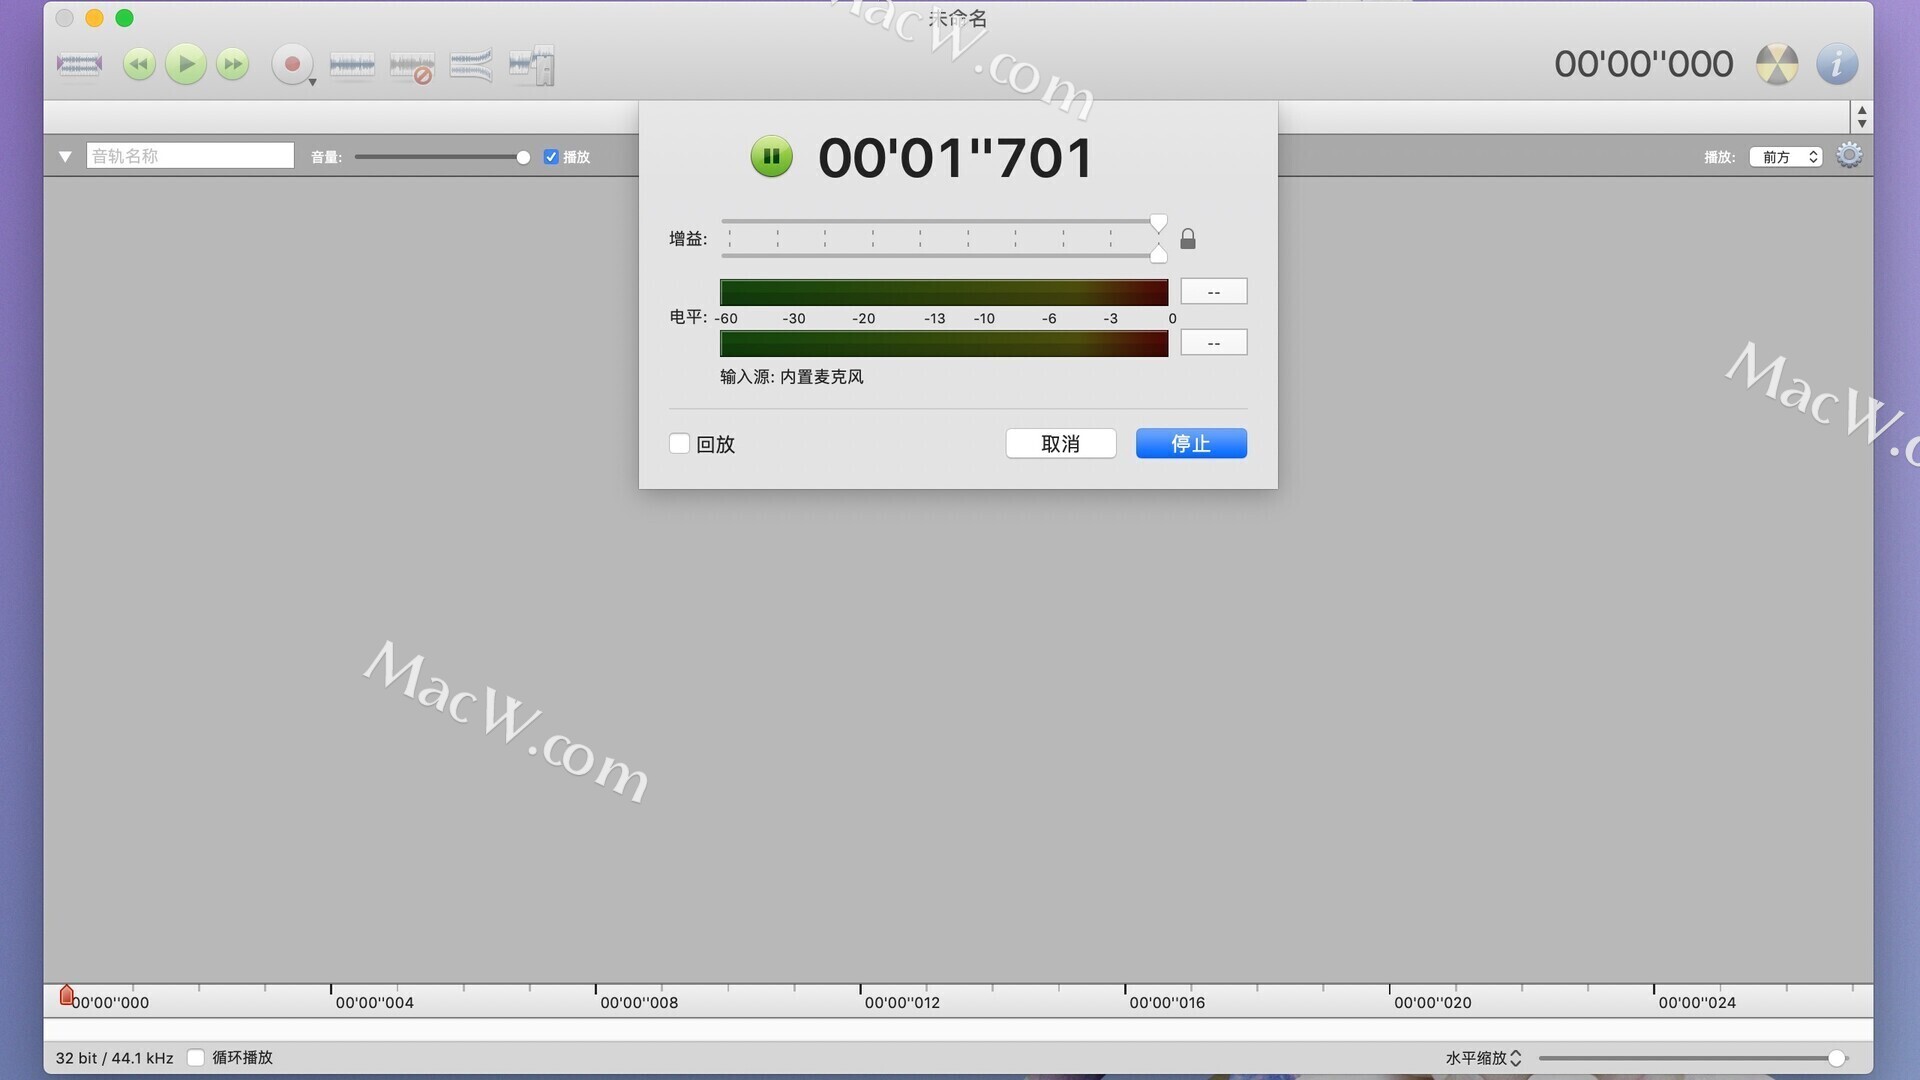Click the 水平缩放 stepper arrows
The width and height of the screenshot is (1920, 1080).
coord(1515,1057)
